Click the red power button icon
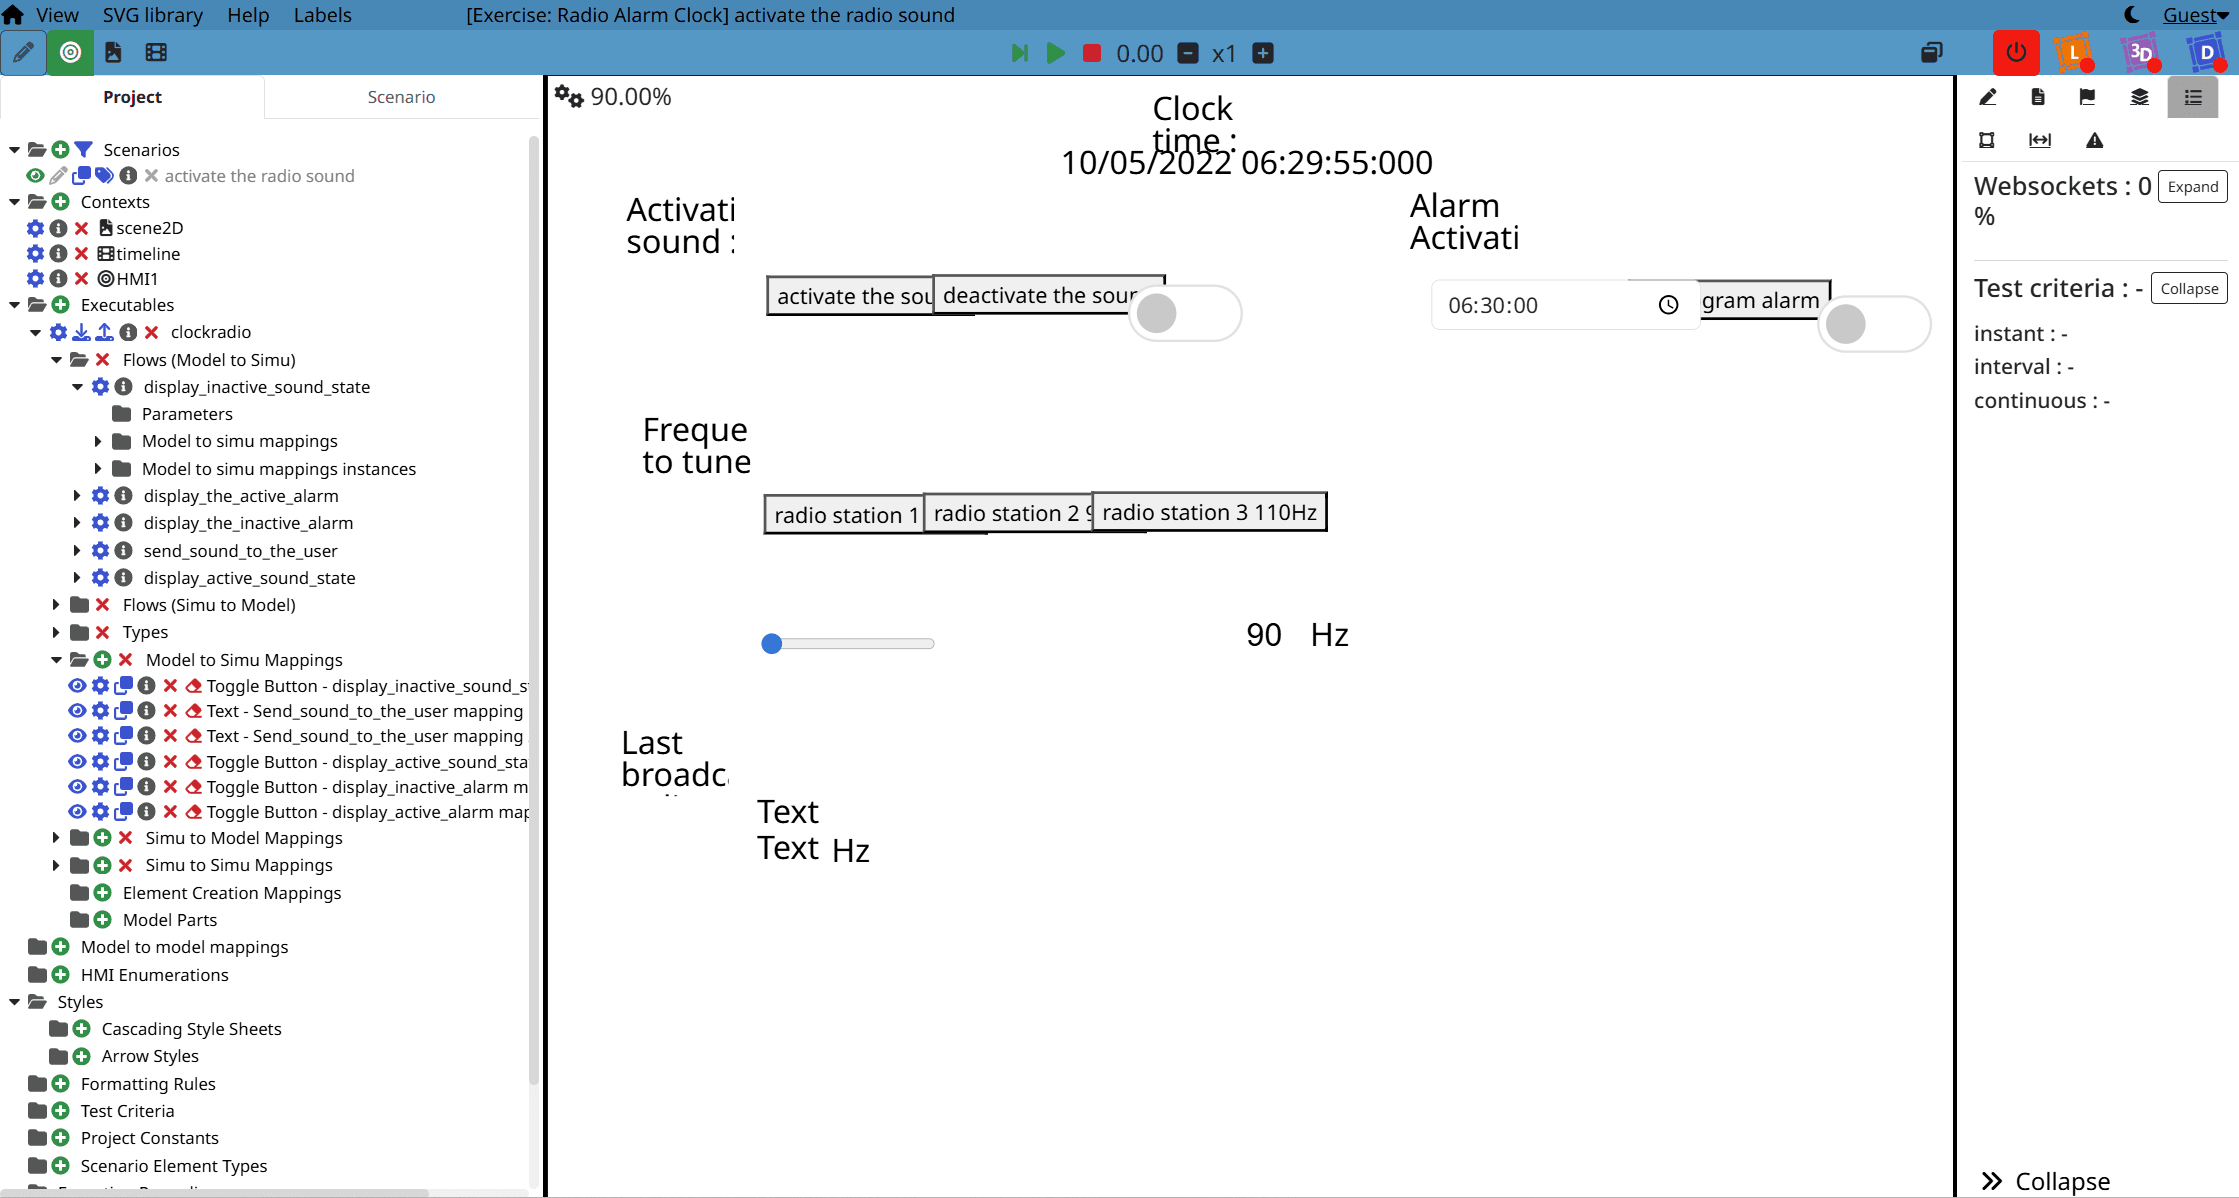Viewport: 2239px width, 1198px height. pyautogui.click(x=2015, y=53)
